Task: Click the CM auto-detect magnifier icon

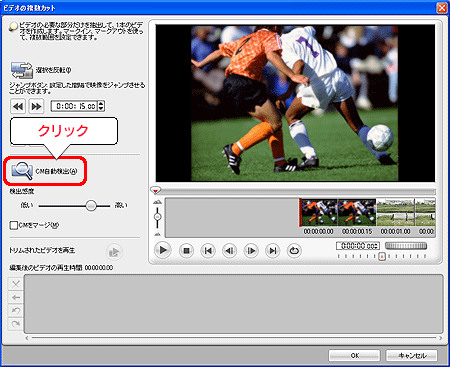Action: tap(22, 171)
